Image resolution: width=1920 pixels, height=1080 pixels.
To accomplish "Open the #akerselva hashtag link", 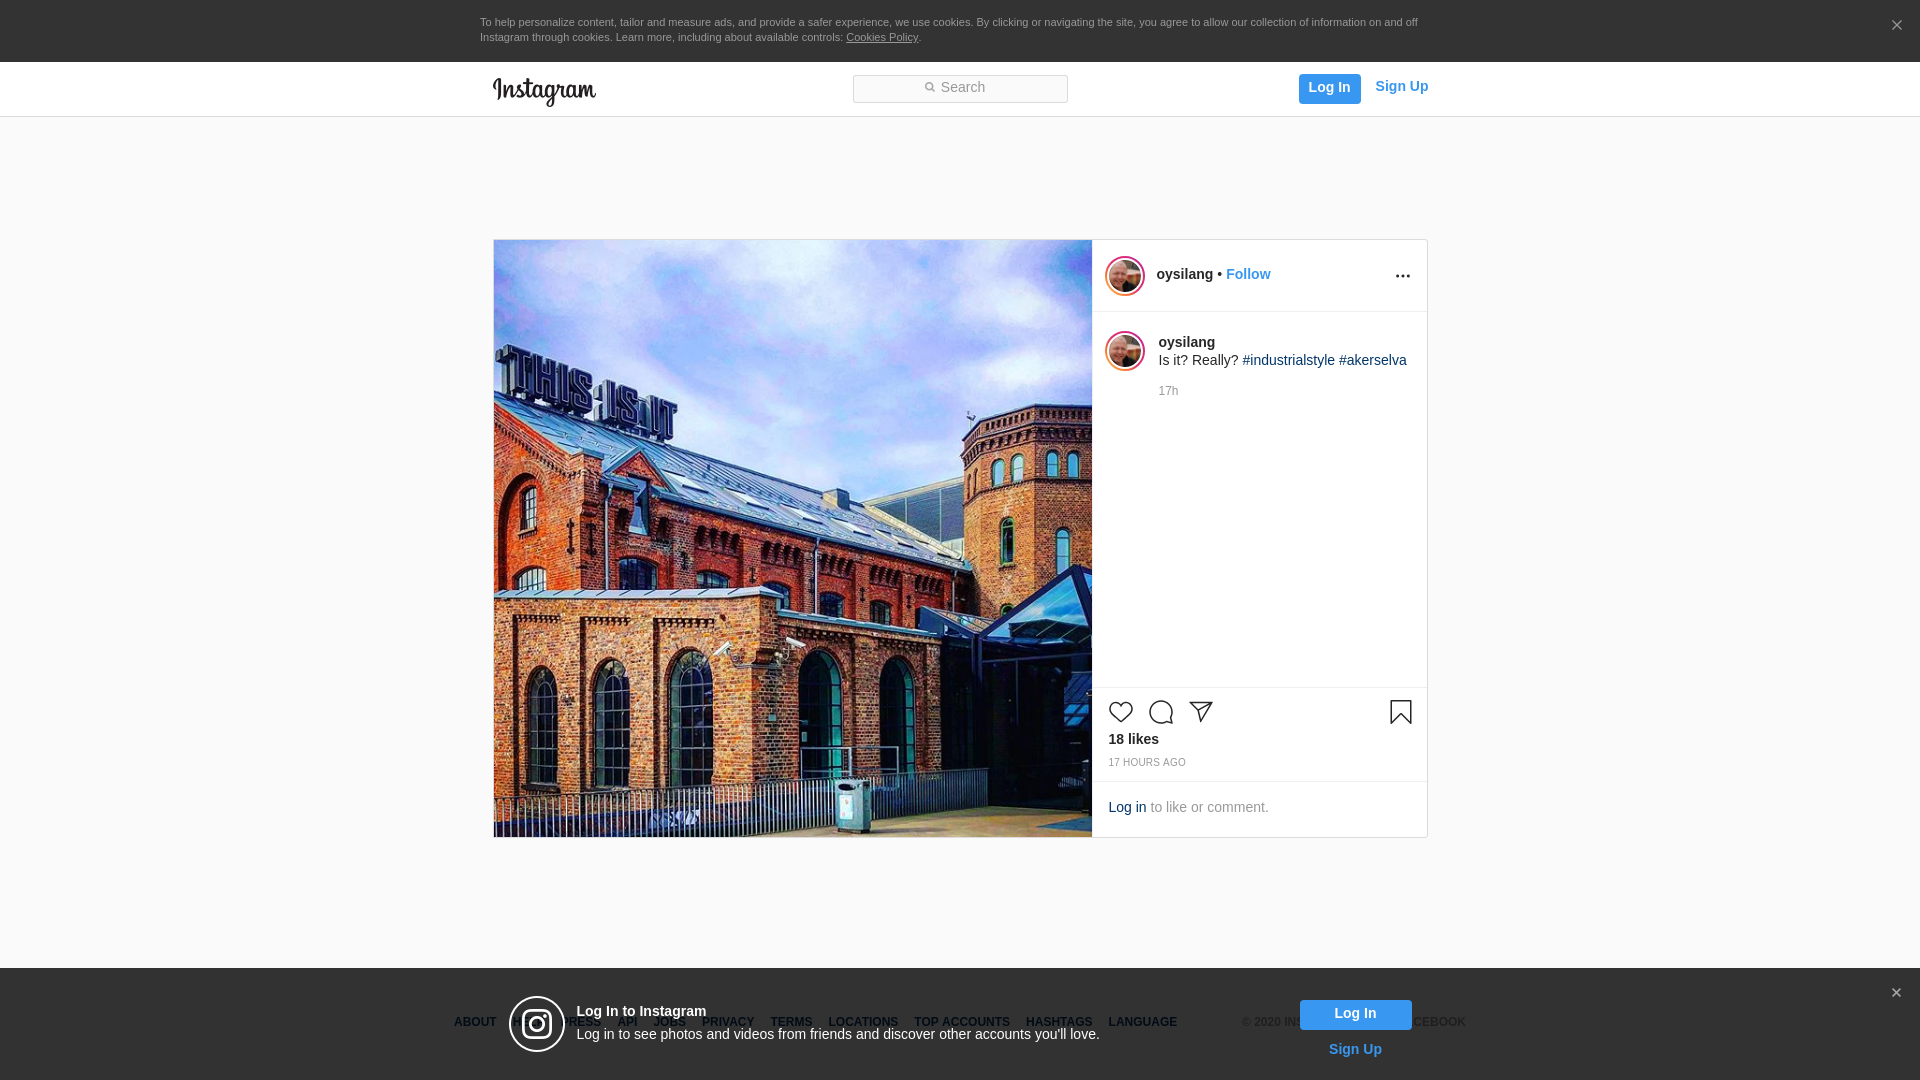I will click(1372, 360).
